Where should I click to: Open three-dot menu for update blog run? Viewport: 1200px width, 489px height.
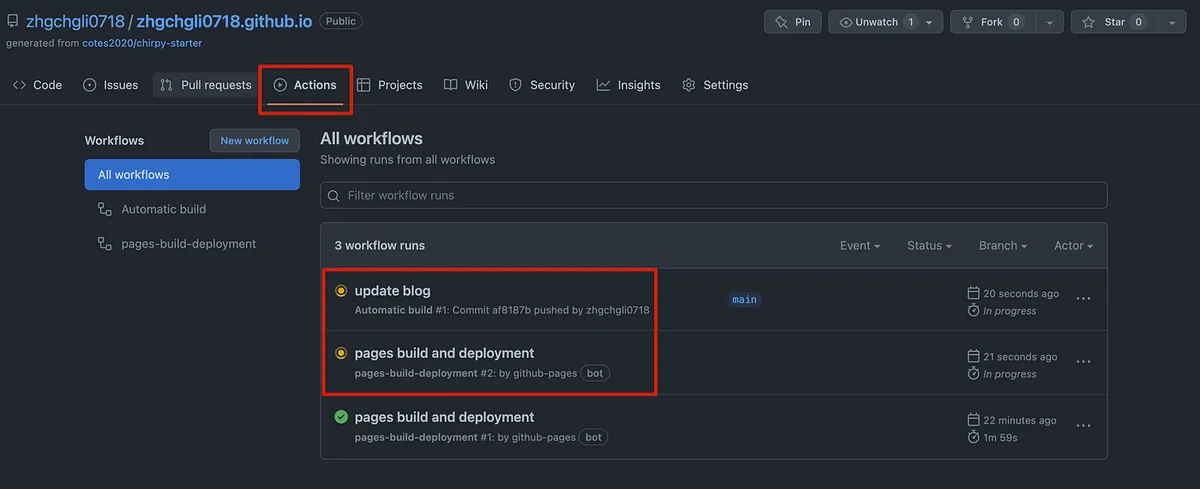tap(1083, 298)
